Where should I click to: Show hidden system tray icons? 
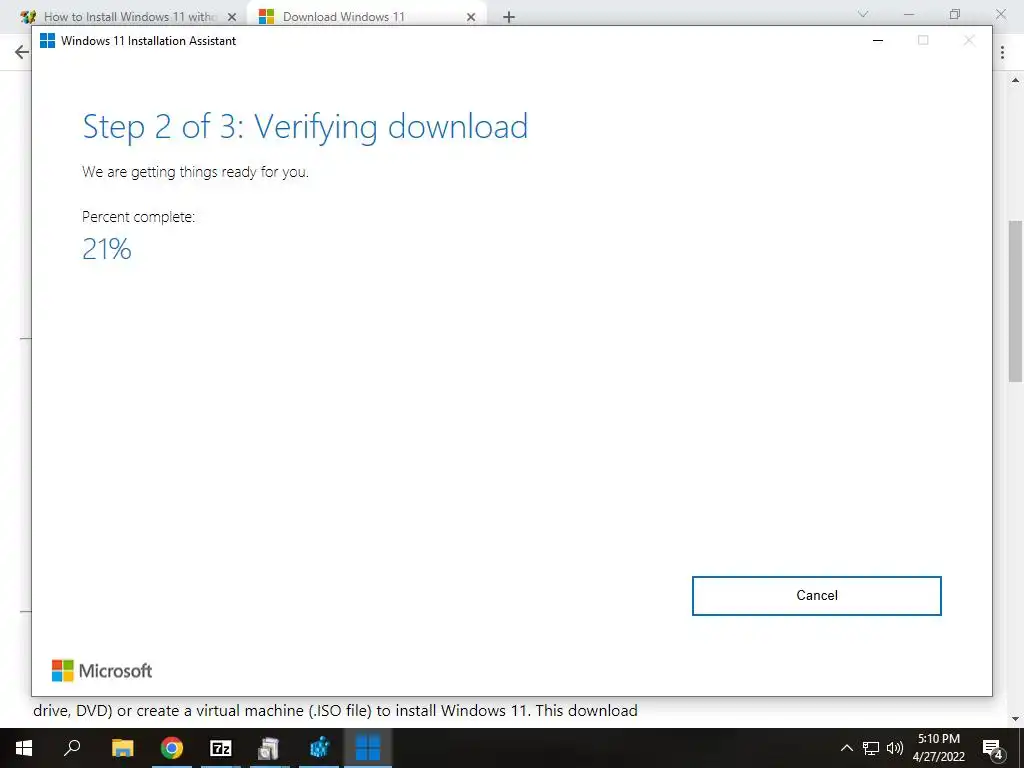(846, 748)
